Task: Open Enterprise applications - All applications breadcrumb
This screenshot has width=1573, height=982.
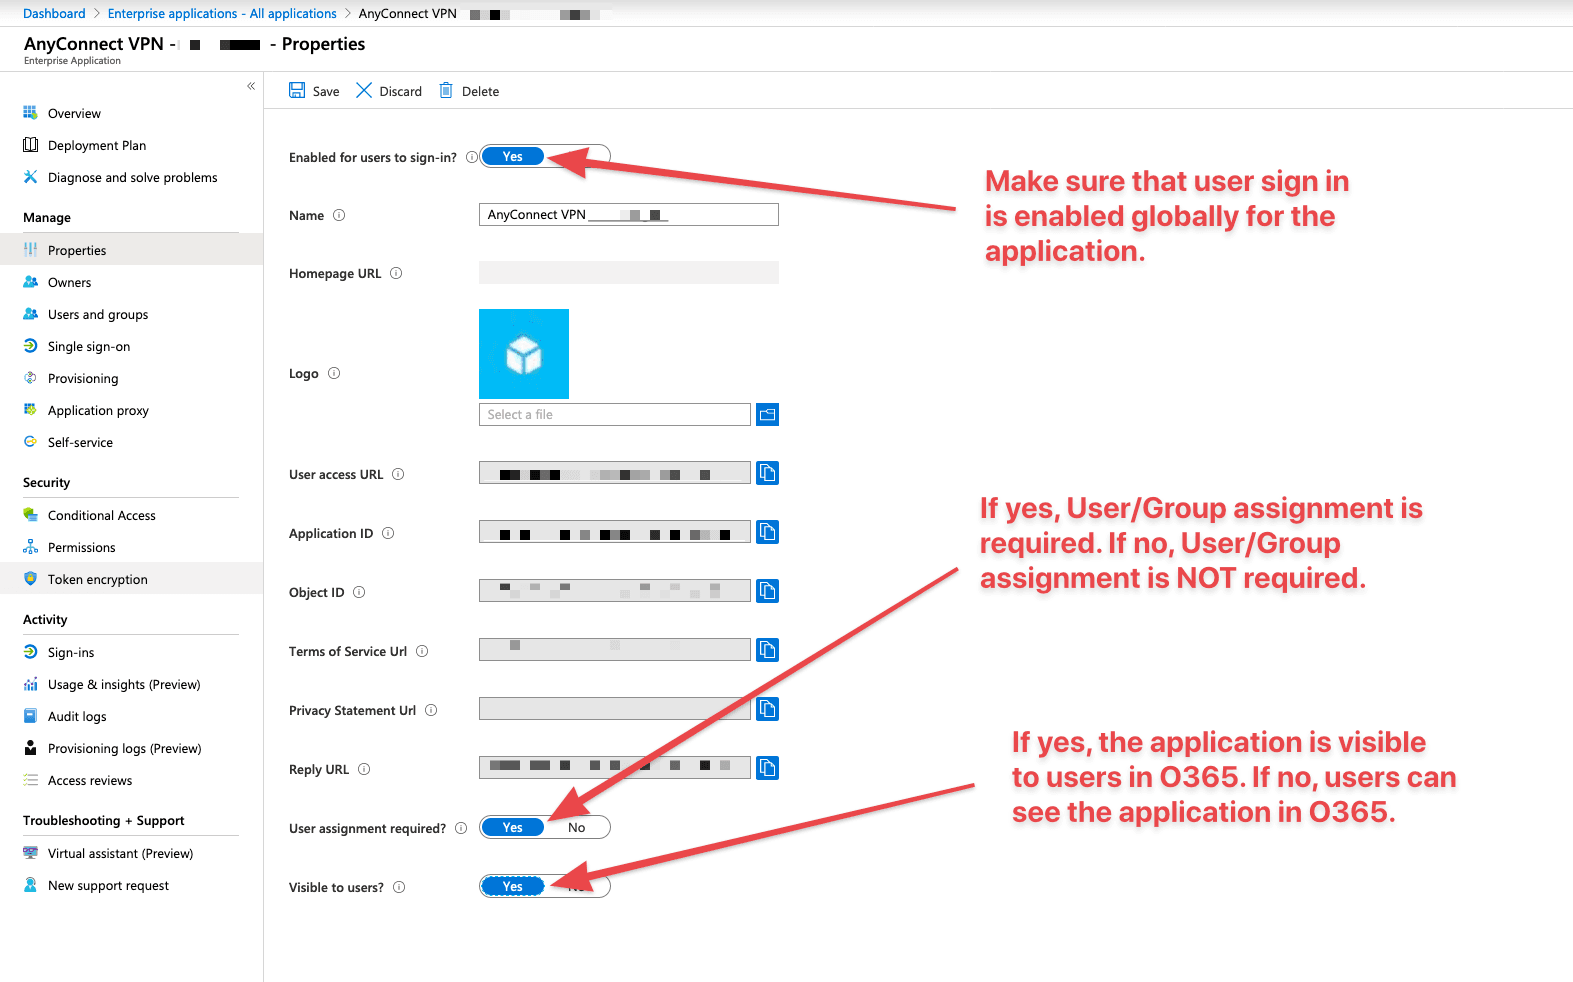Action: 222,13
